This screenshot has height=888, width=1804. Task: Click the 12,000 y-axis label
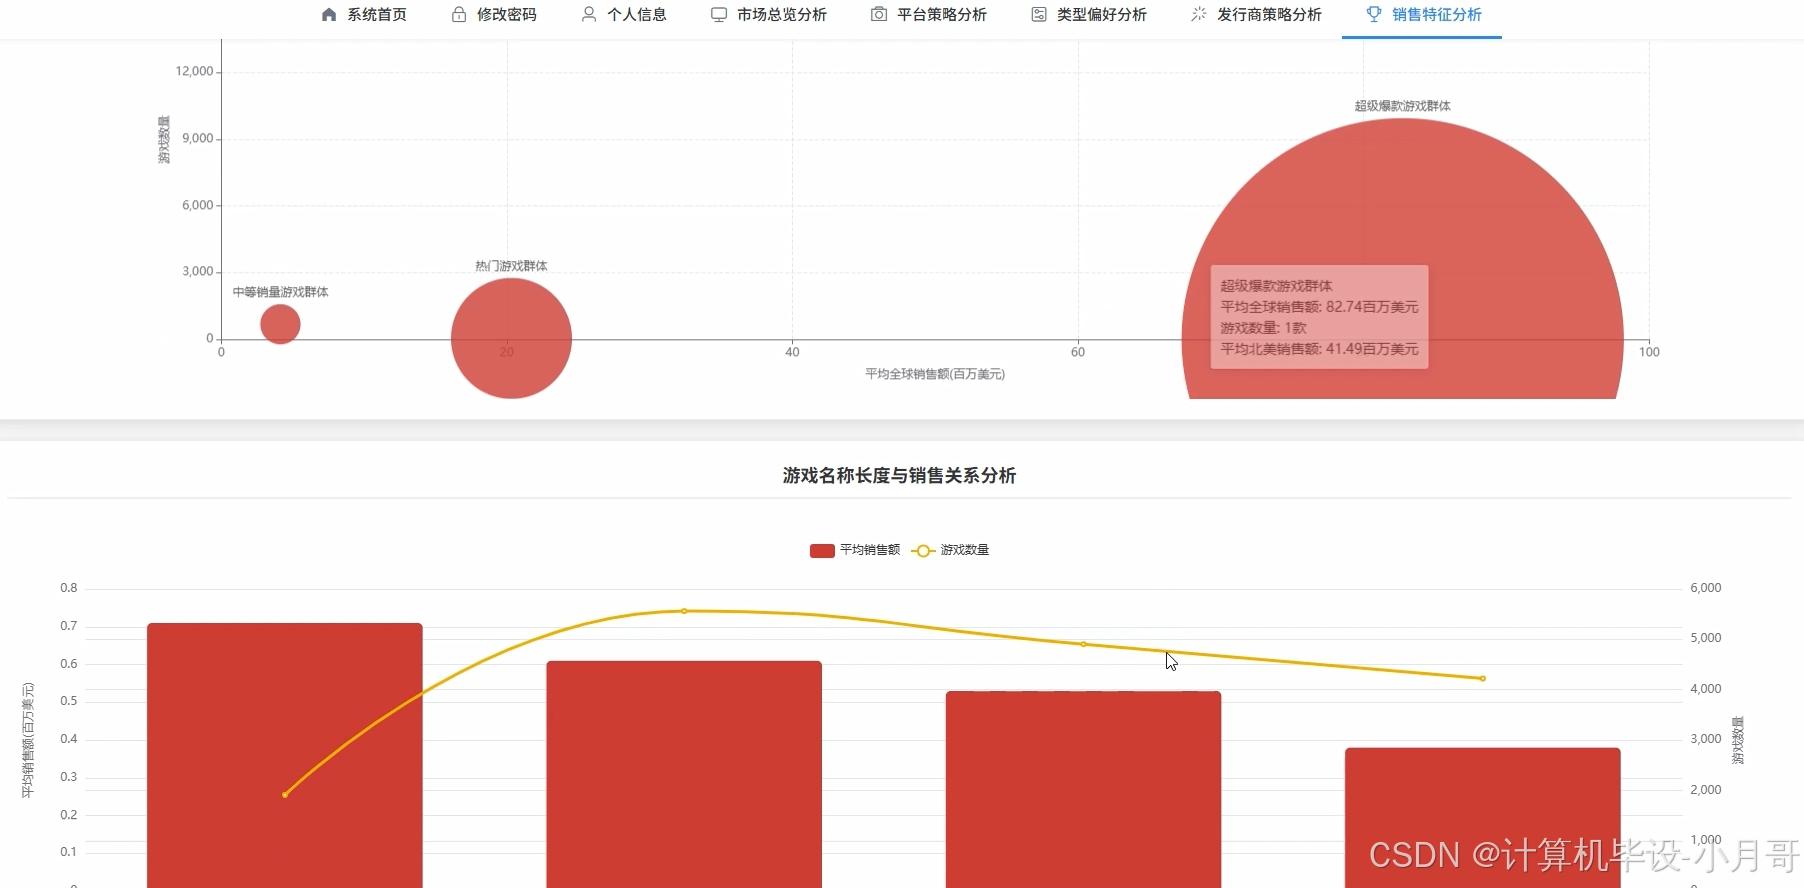(x=194, y=72)
